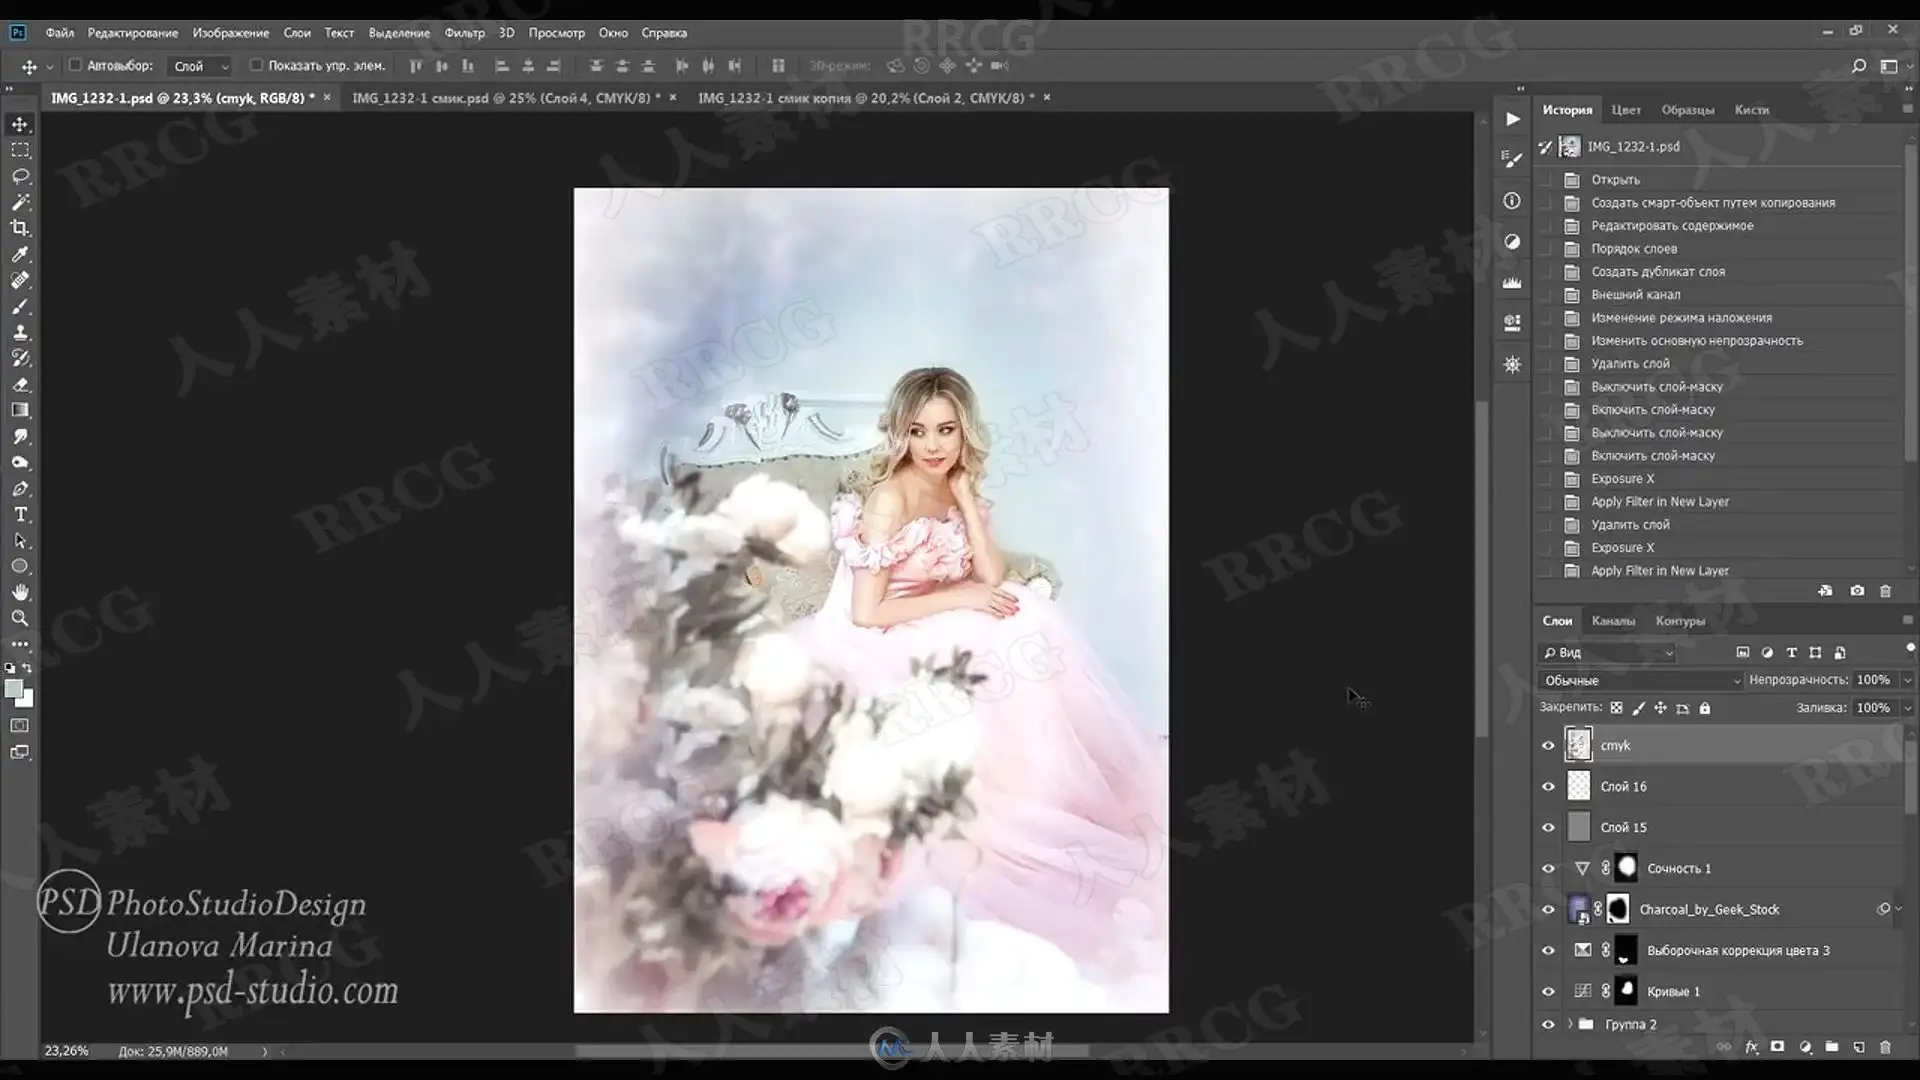Image resolution: width=1920 pixels, height=1080 pixels.
Task: Open the blend mode dropdown Обычные
Action: (1640, 680)
